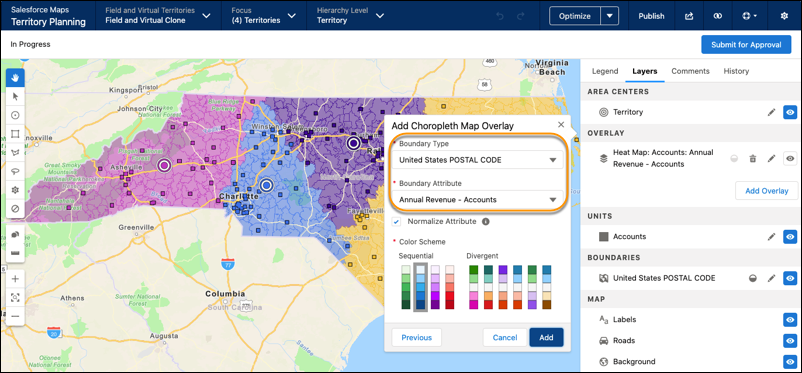802x373 pixels.
Task: Click Add in the overlay dialog
Action: tap(546, 338)
